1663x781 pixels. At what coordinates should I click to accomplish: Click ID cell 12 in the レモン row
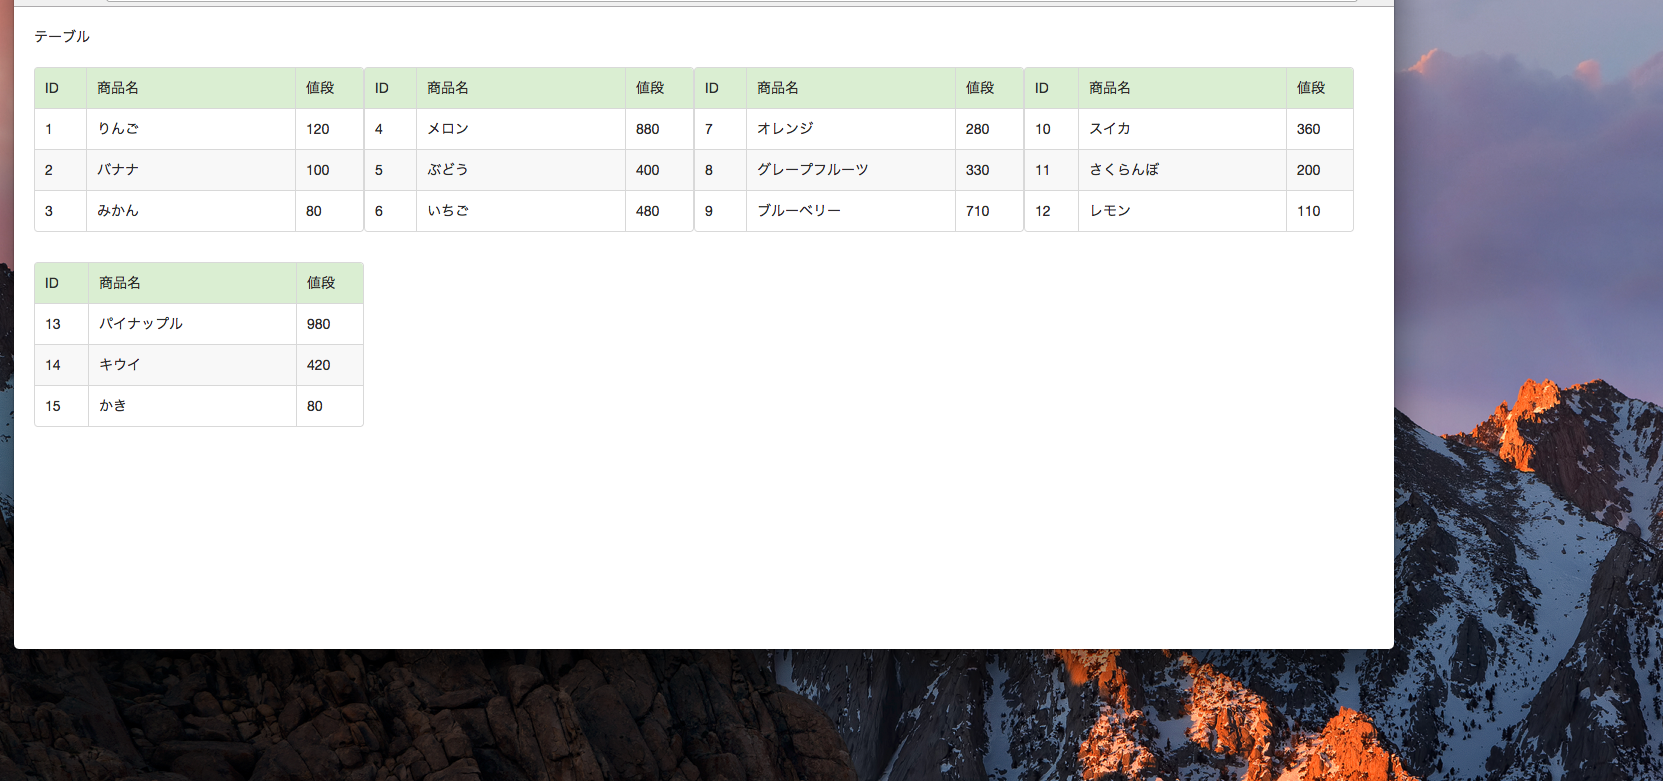1052,211
